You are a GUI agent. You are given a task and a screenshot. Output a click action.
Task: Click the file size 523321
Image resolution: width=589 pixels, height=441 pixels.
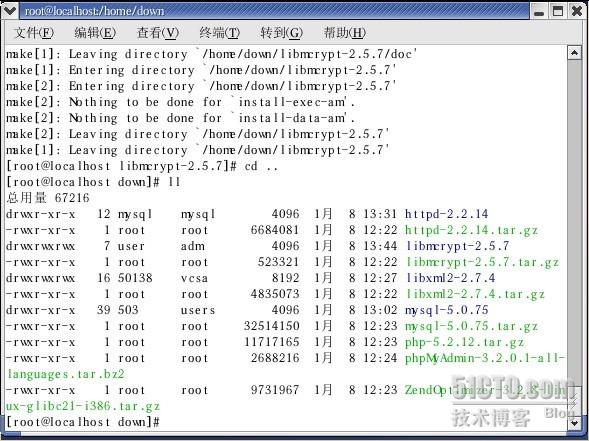(x=278, y=262)
